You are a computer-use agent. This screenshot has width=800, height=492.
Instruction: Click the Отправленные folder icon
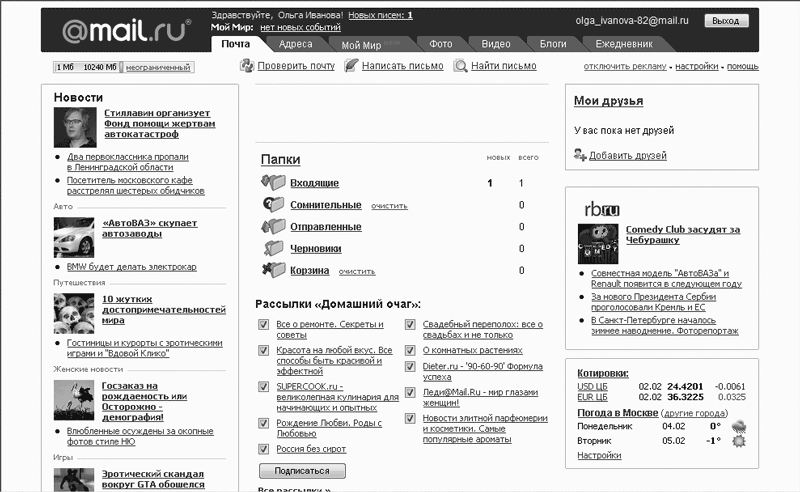(273, 226)
